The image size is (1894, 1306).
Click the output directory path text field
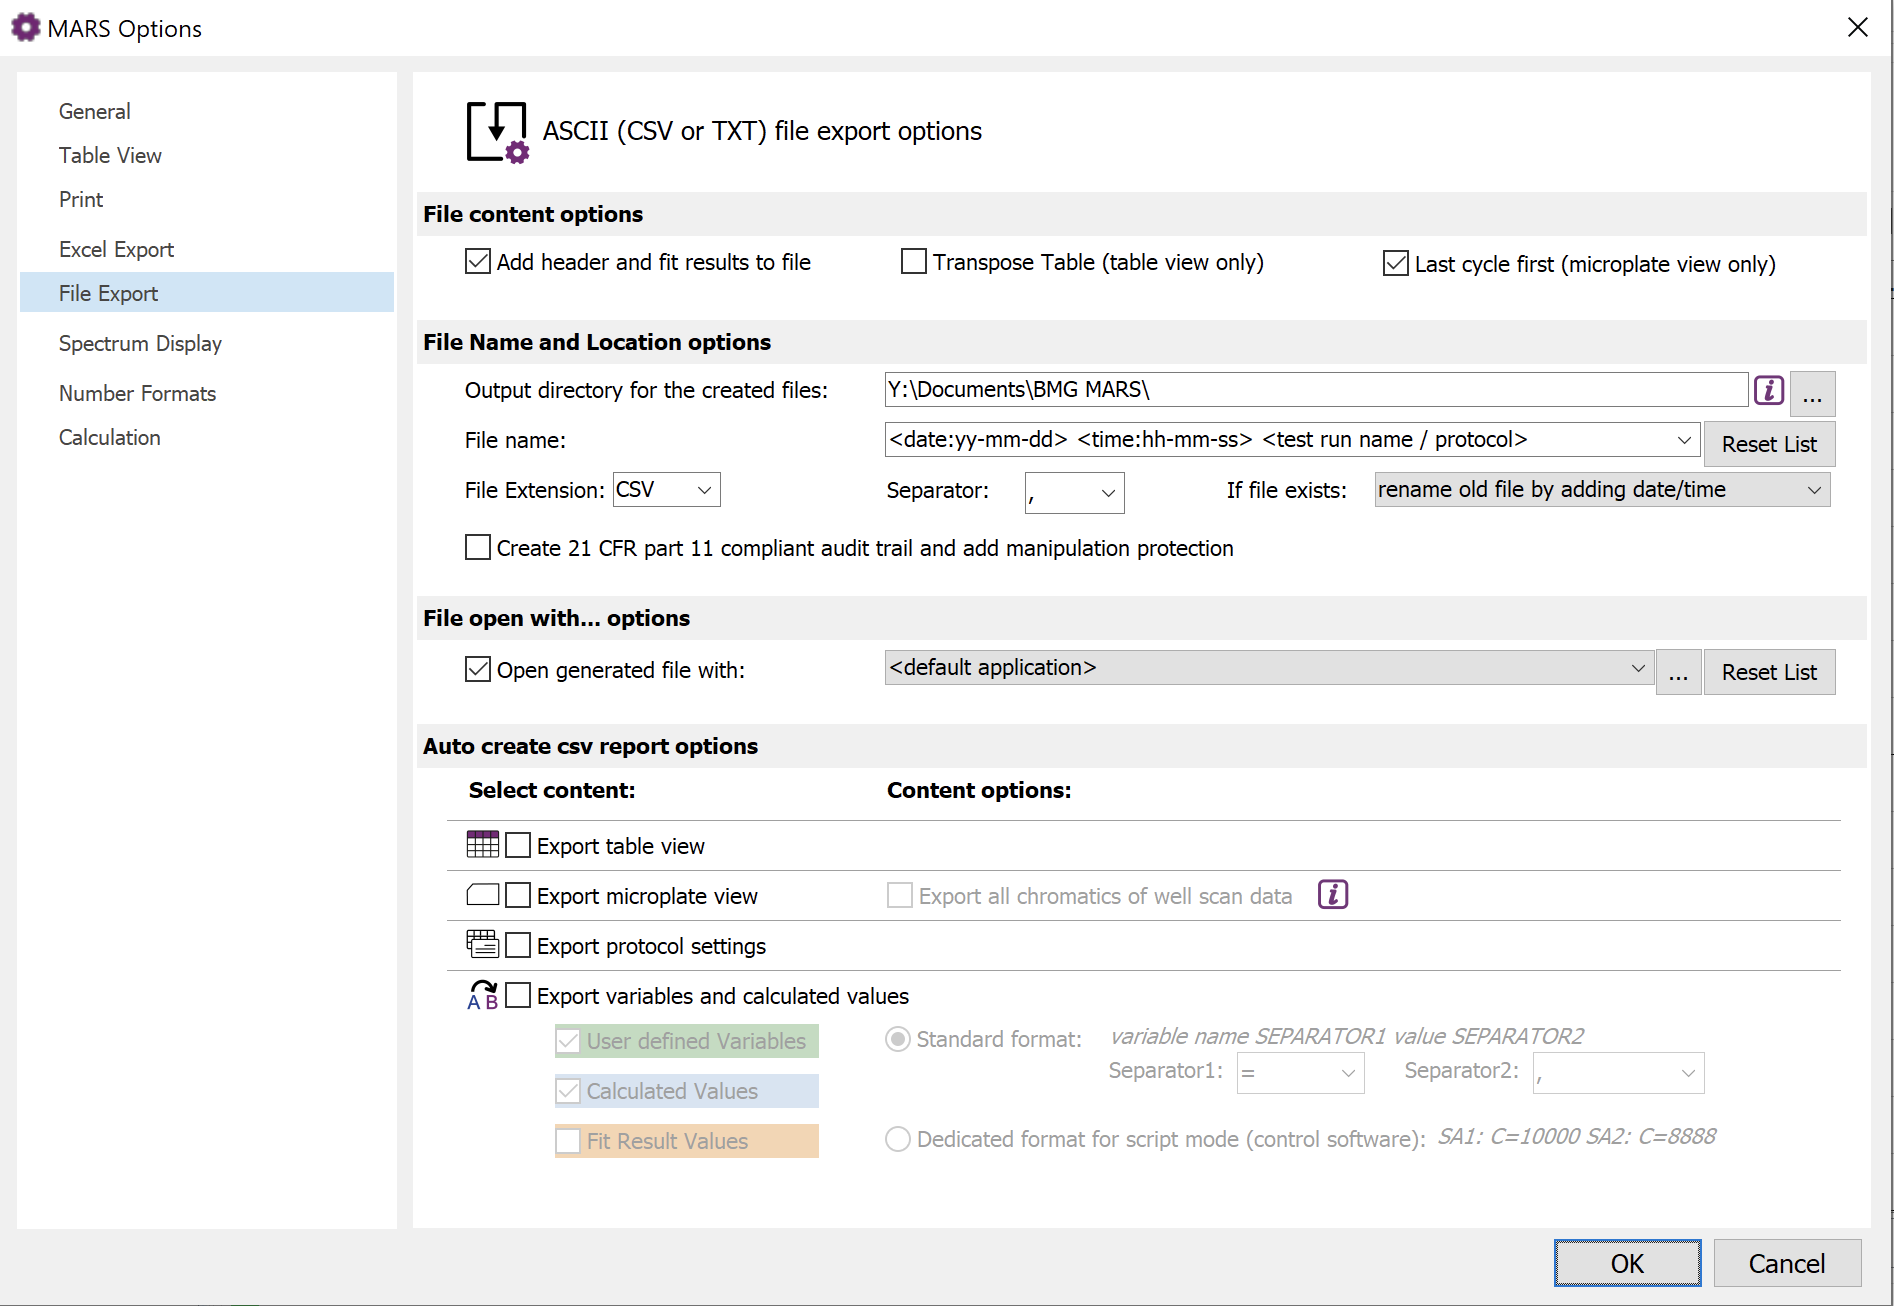(1315, 390)
